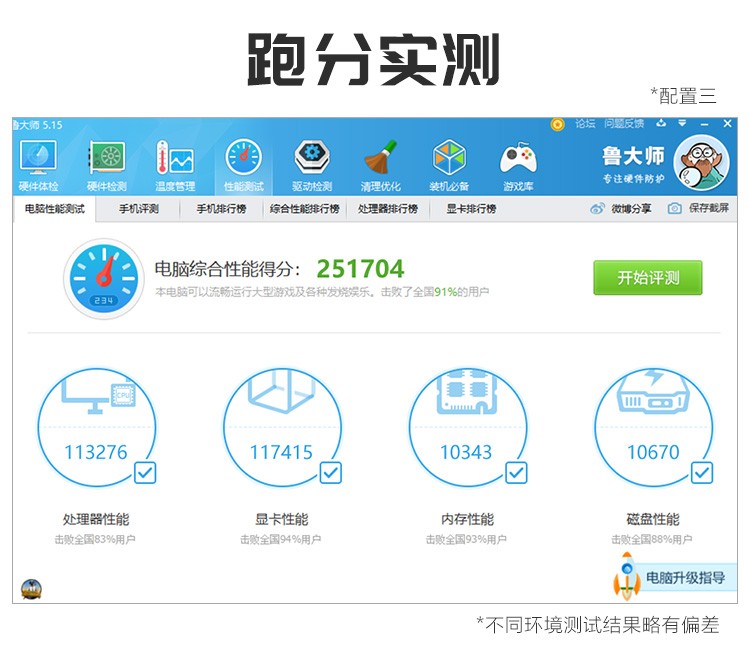Click the 91% beaten users text

coord(445,292)
